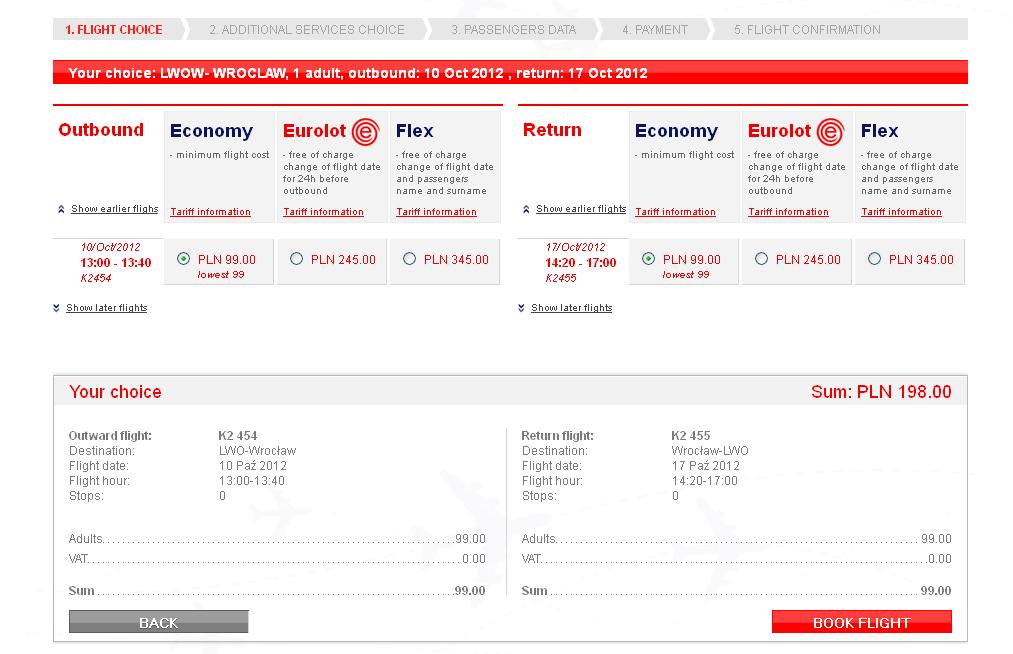1013x654 pixels.
Task: Select outbound Eurolot PLN 245.00 fare
Action: [296, 259]
